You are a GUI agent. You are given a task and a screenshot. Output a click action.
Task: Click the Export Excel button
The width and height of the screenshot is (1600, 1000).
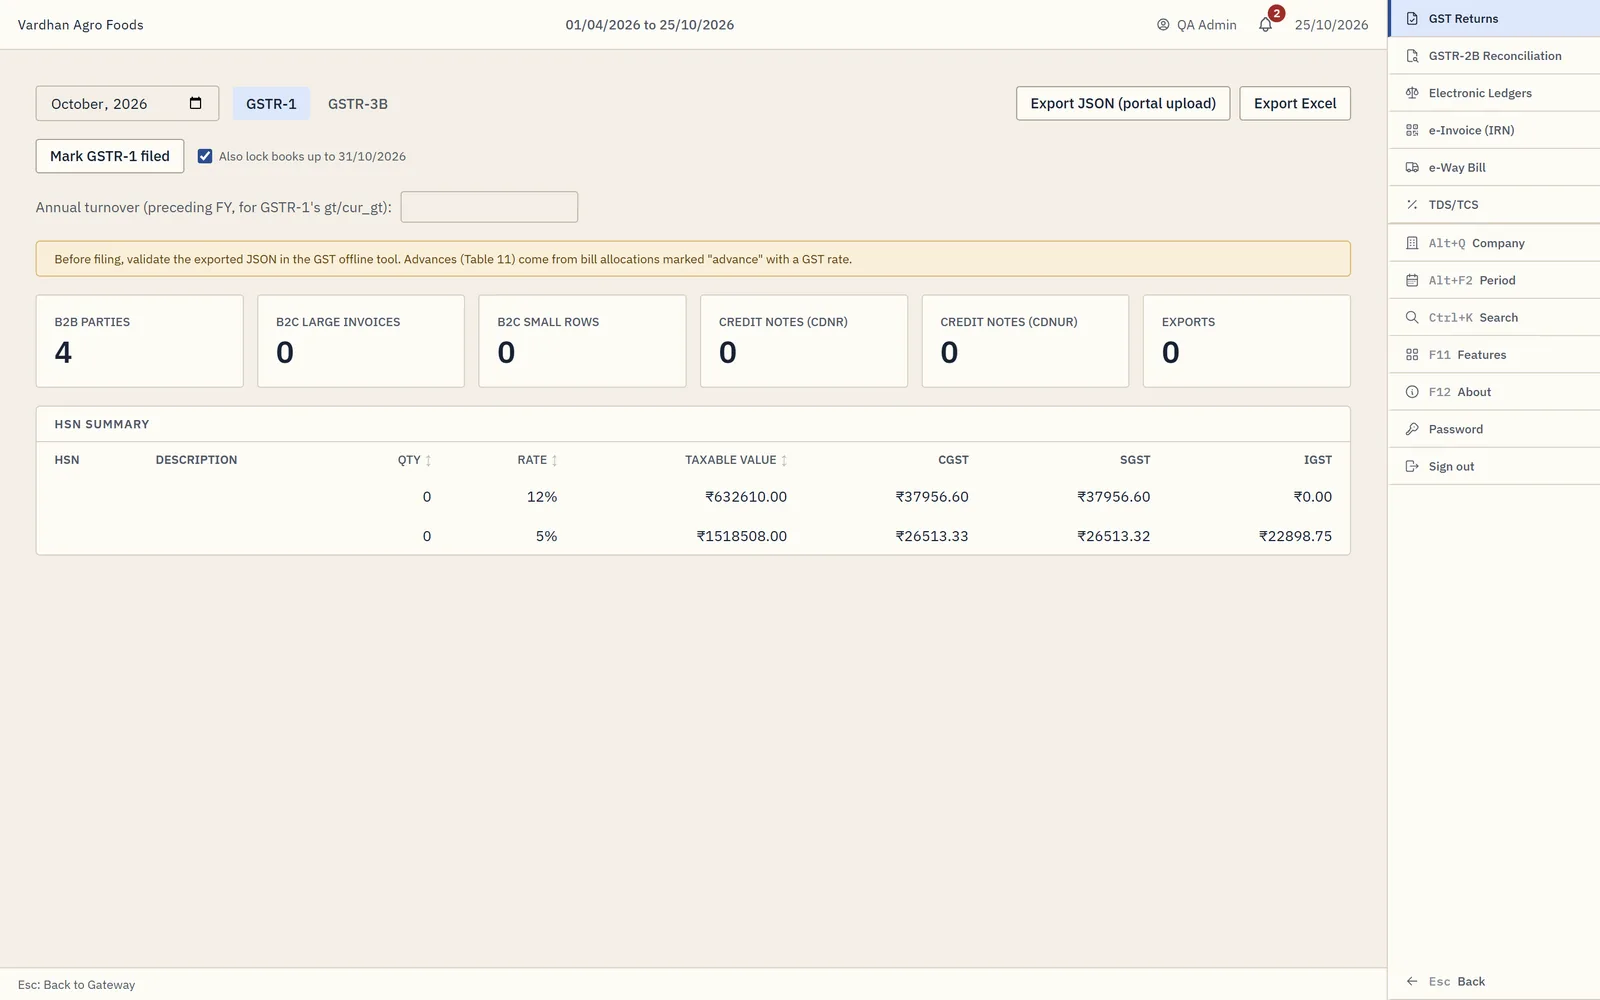[x=1295, y=103]
